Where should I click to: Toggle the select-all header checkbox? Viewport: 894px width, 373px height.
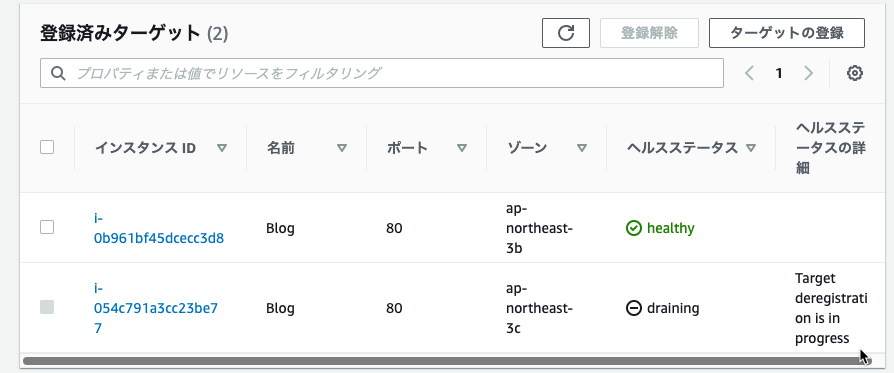(47, 147)
